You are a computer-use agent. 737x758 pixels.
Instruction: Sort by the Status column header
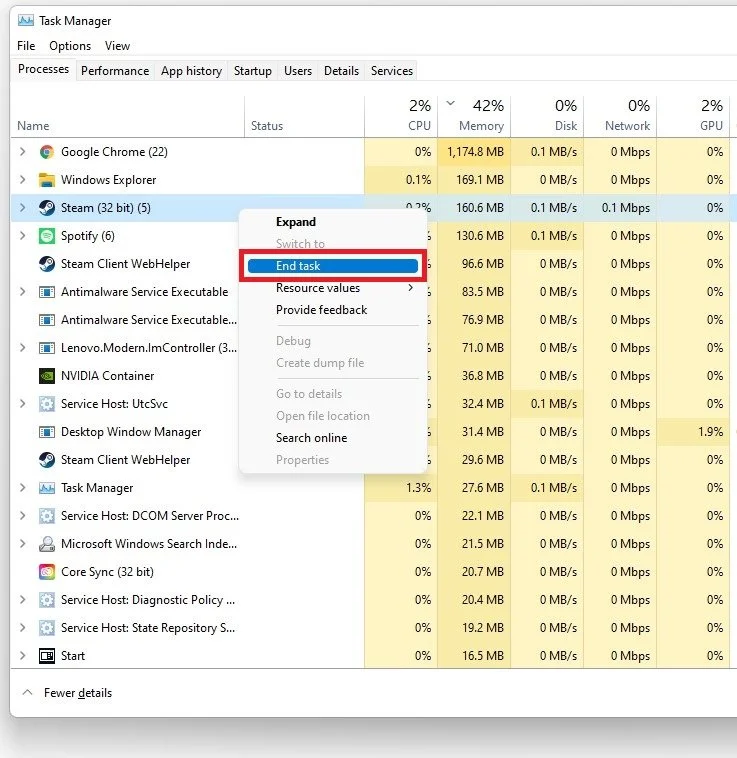pos(304,117)
